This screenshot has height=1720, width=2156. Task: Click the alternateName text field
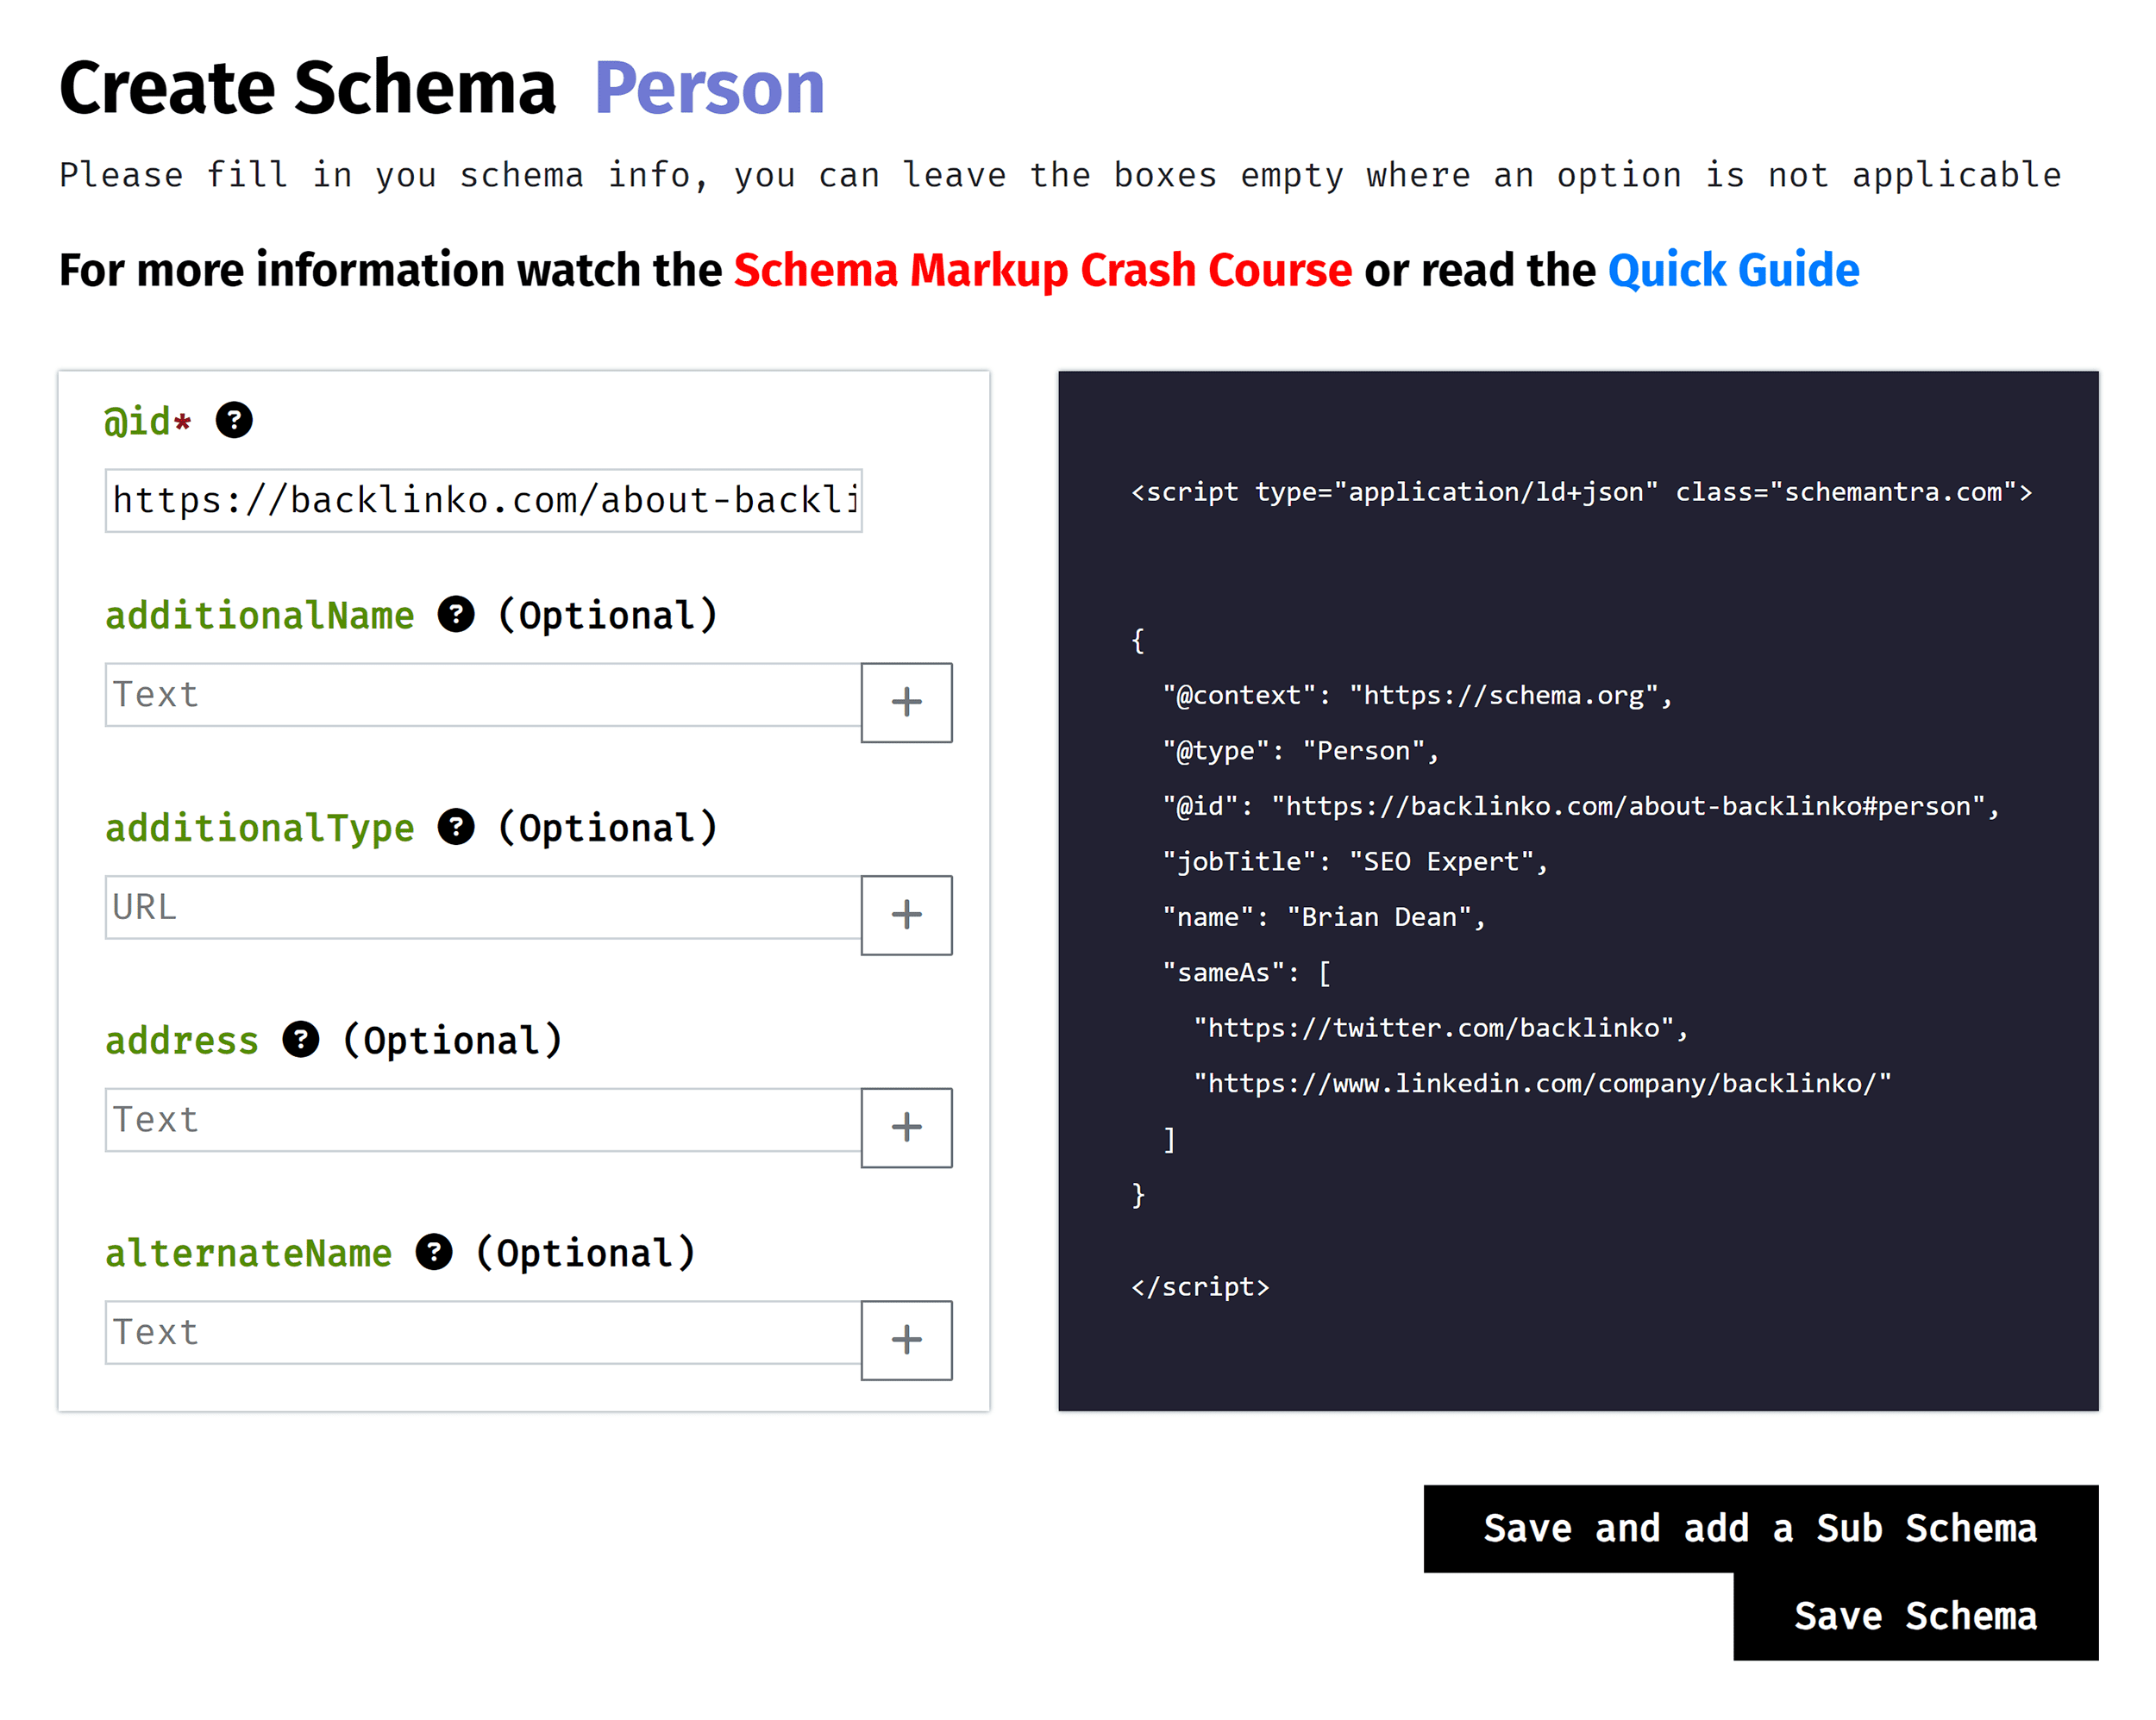click(x=483, y=1333)
